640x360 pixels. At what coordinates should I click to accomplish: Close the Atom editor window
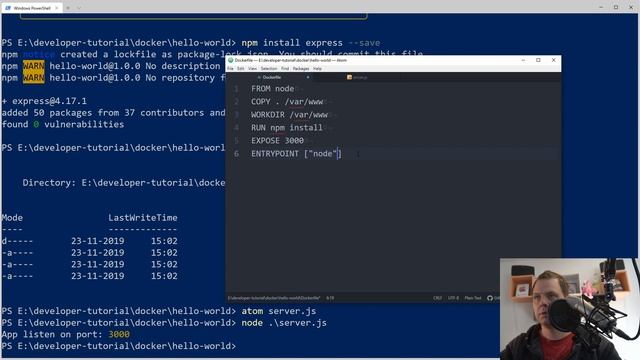(553, 60)
